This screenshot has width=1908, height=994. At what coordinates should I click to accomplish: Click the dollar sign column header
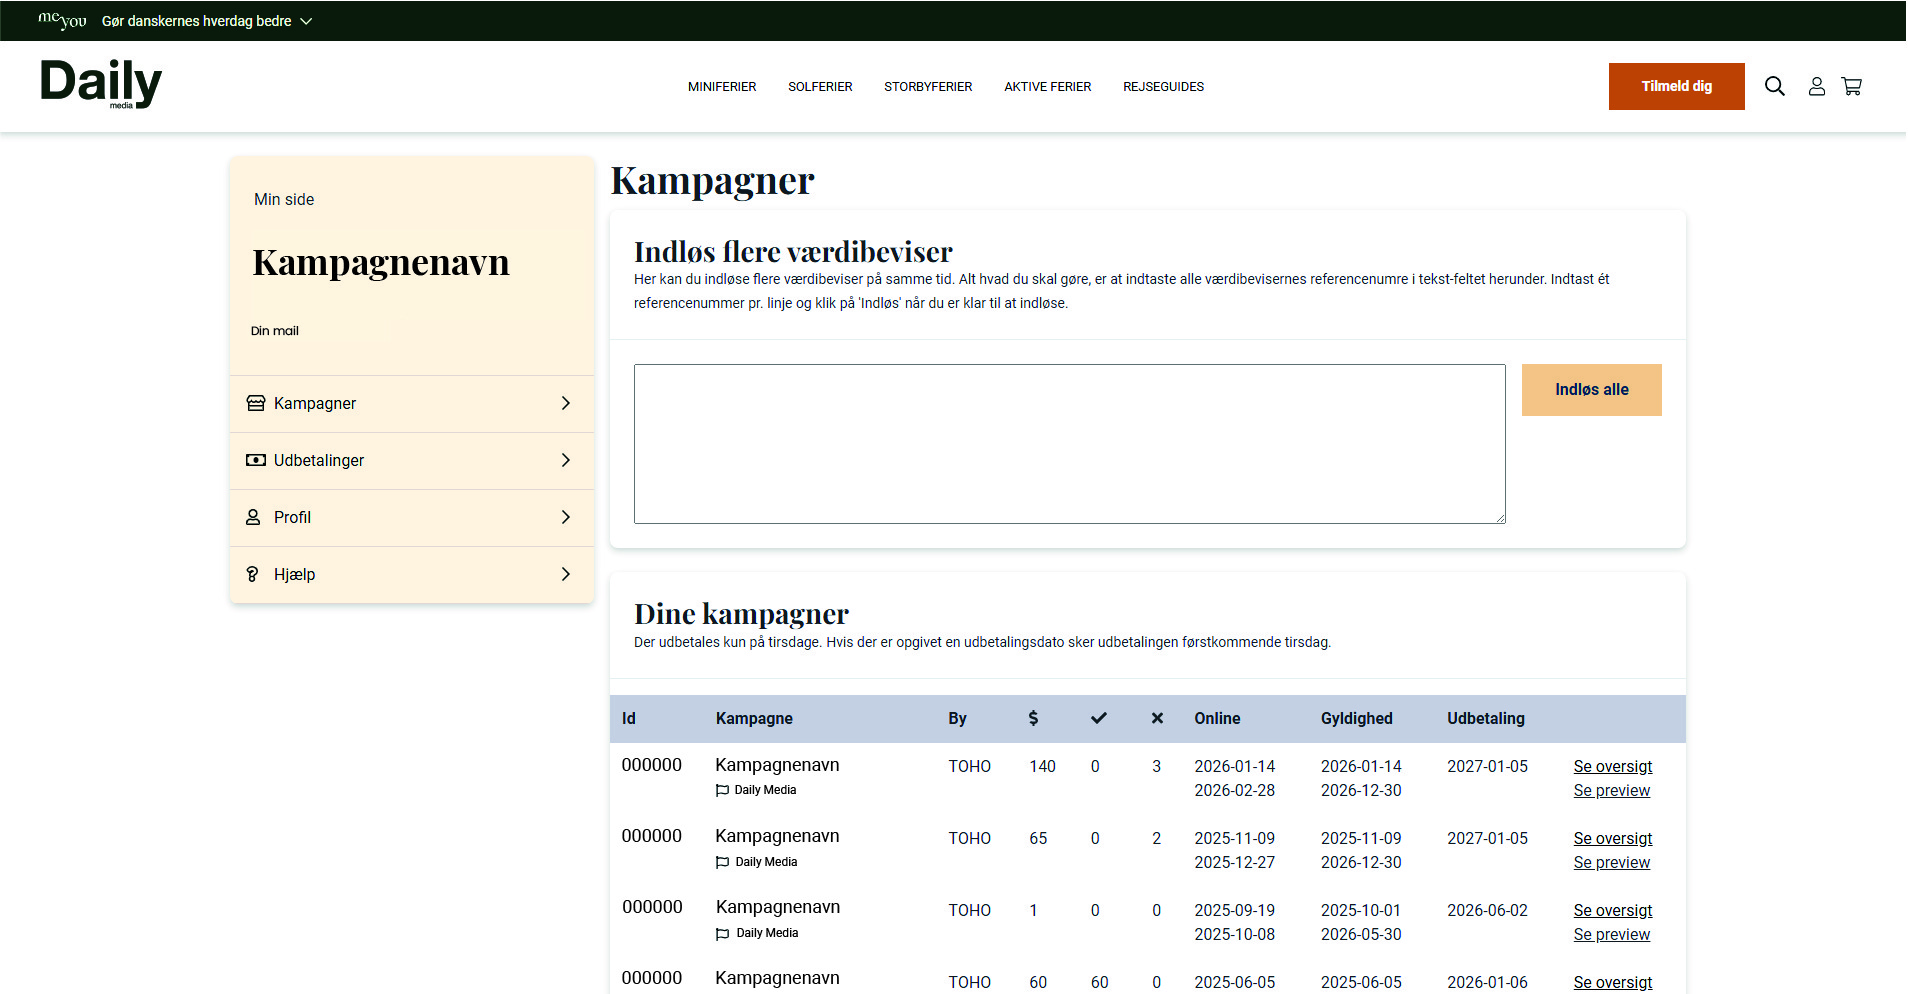pos(1033,718)
